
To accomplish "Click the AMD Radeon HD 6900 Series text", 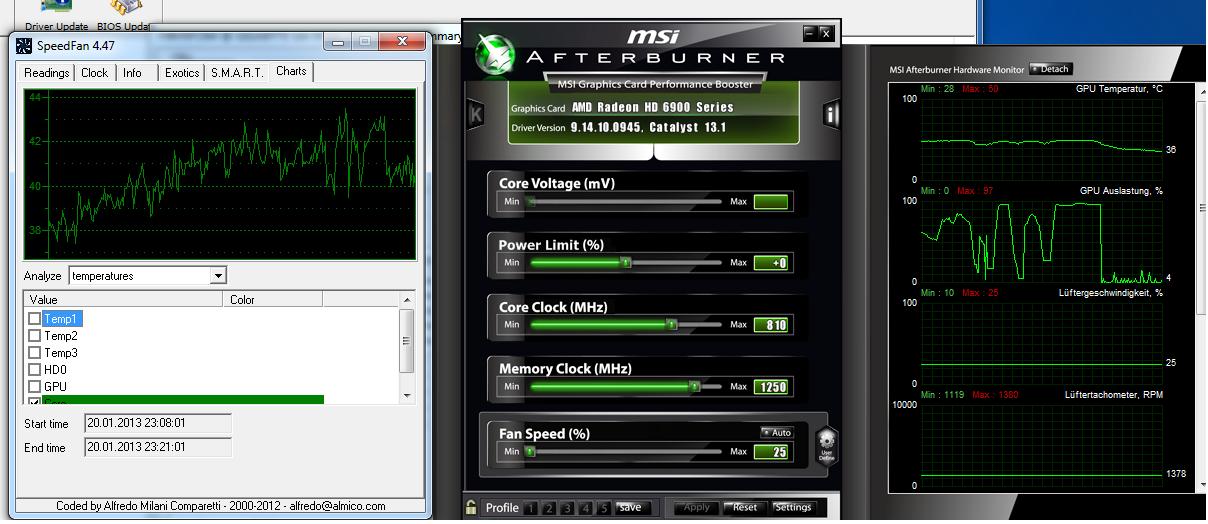I will pyautogui.click(x=652, y=107).
